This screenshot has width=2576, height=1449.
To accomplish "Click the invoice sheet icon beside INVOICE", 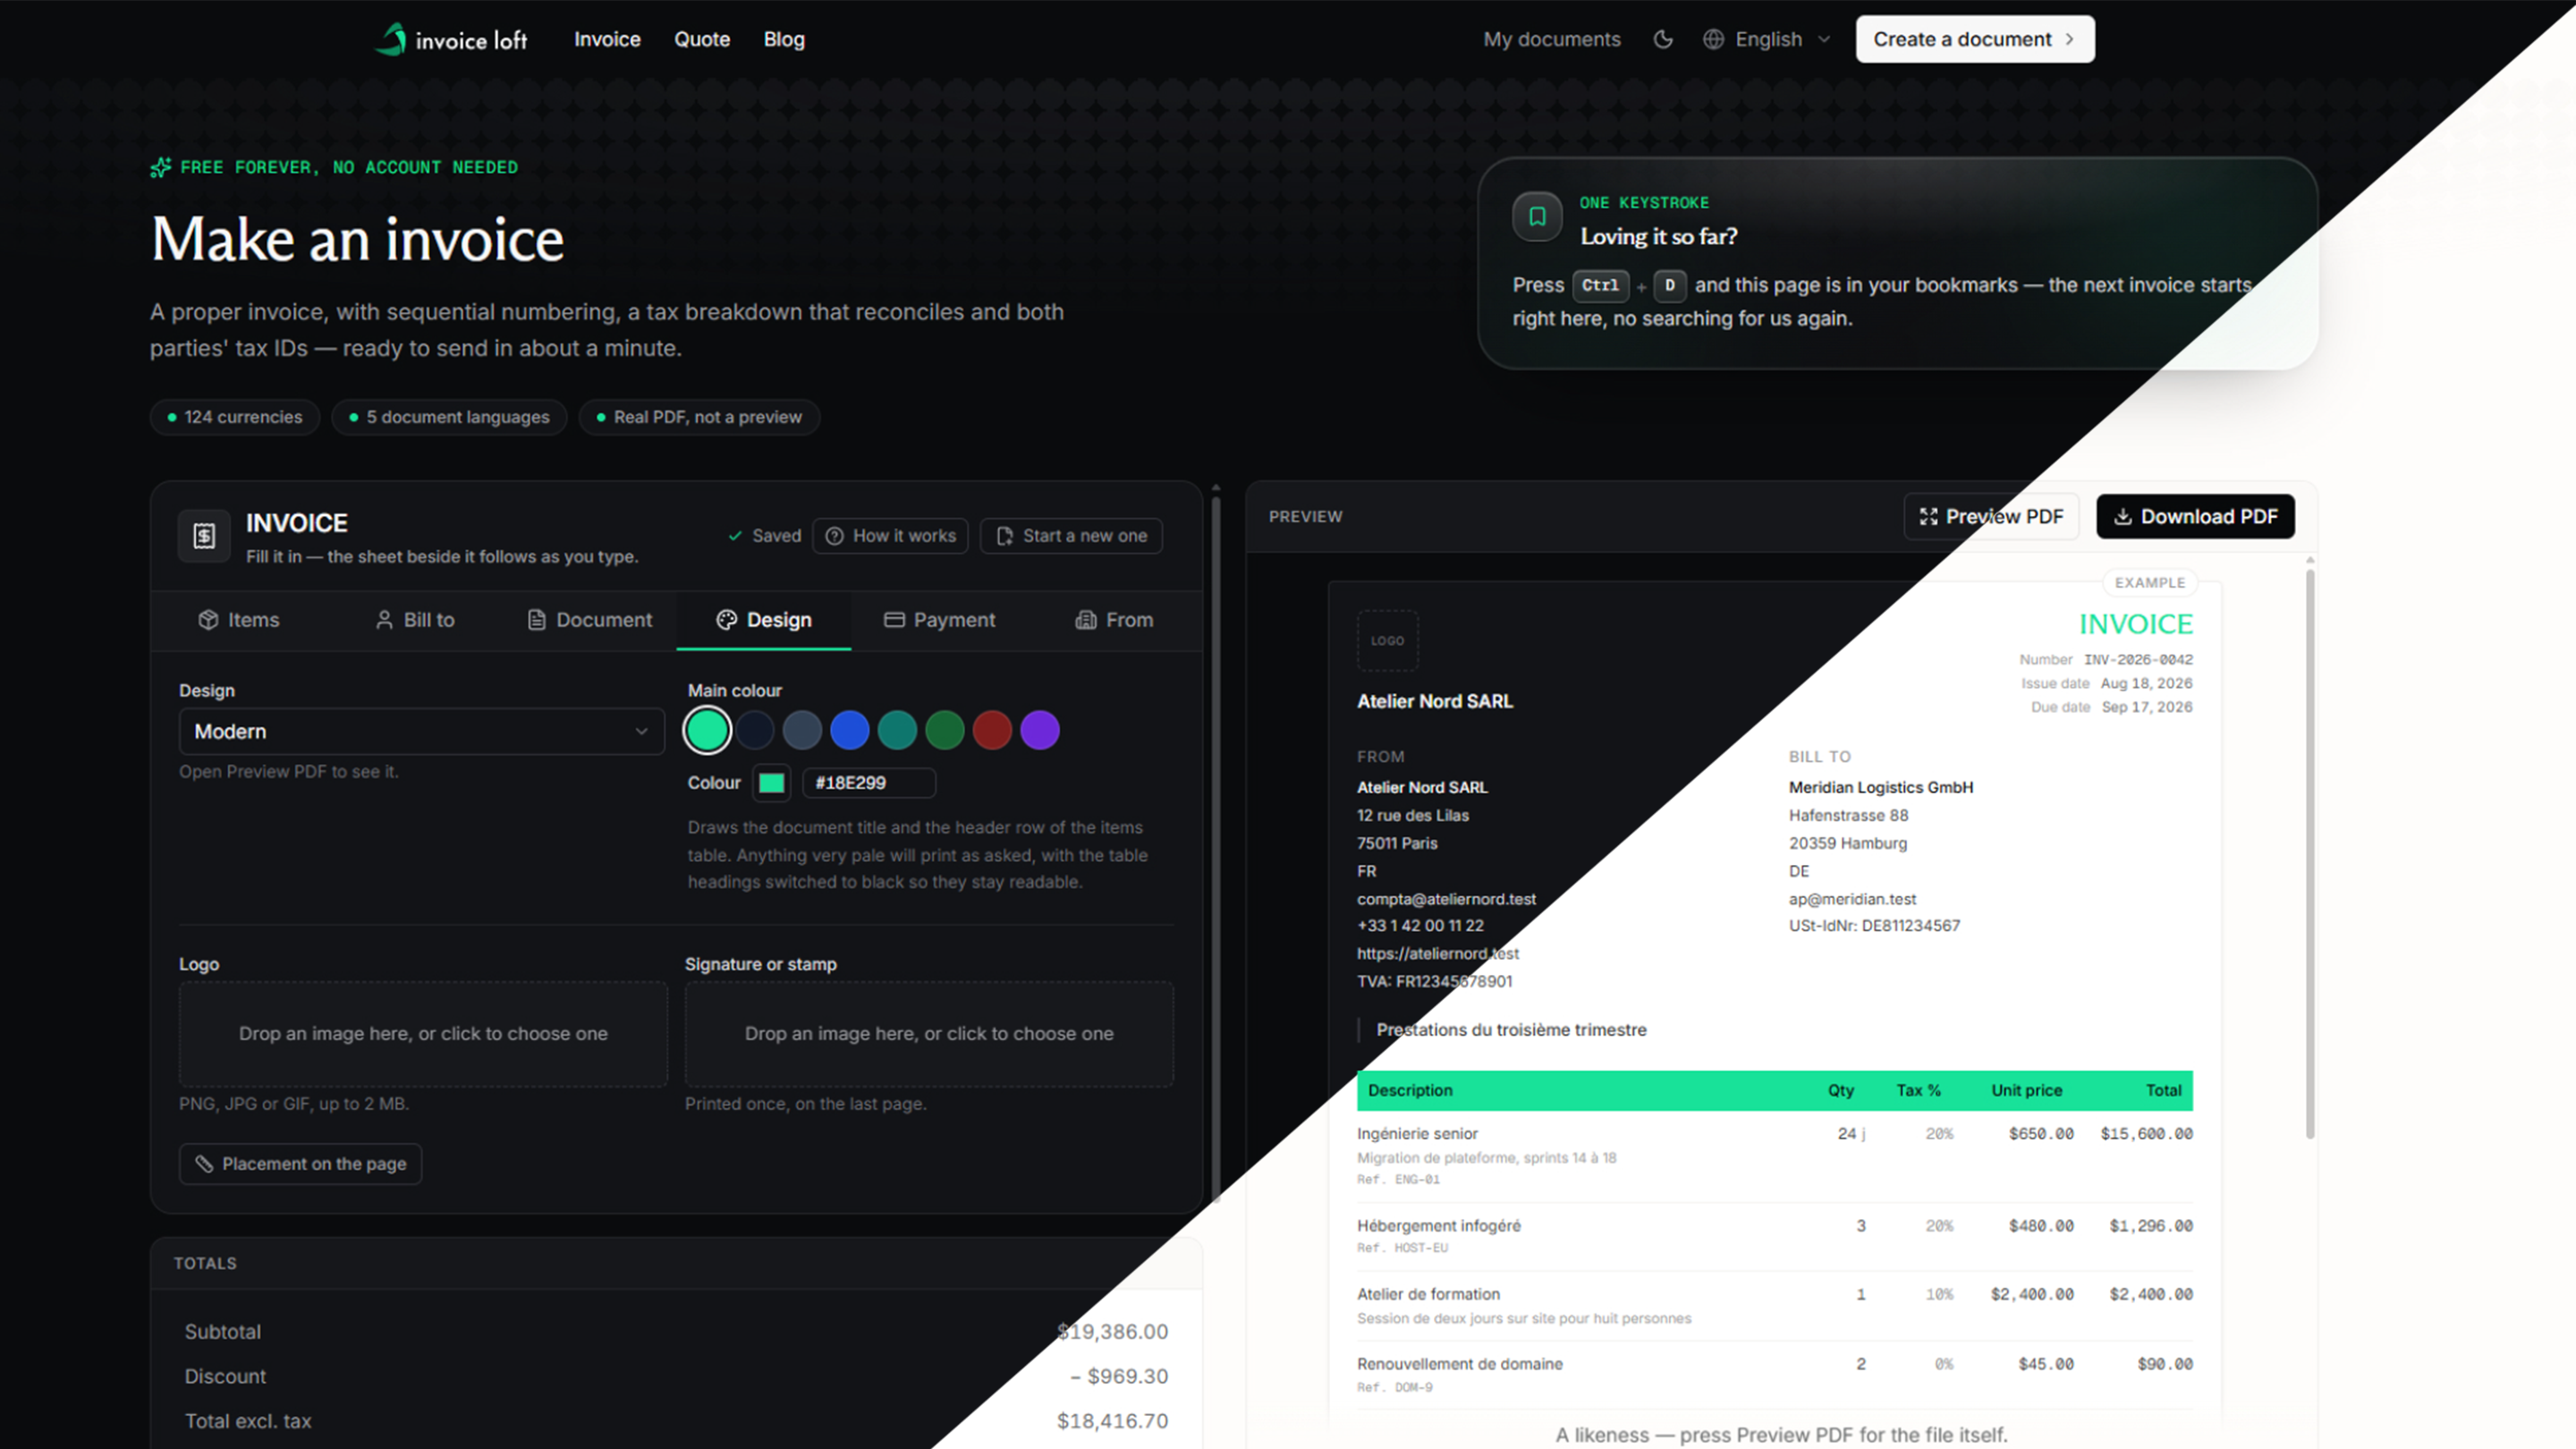I will click(204, 536).
